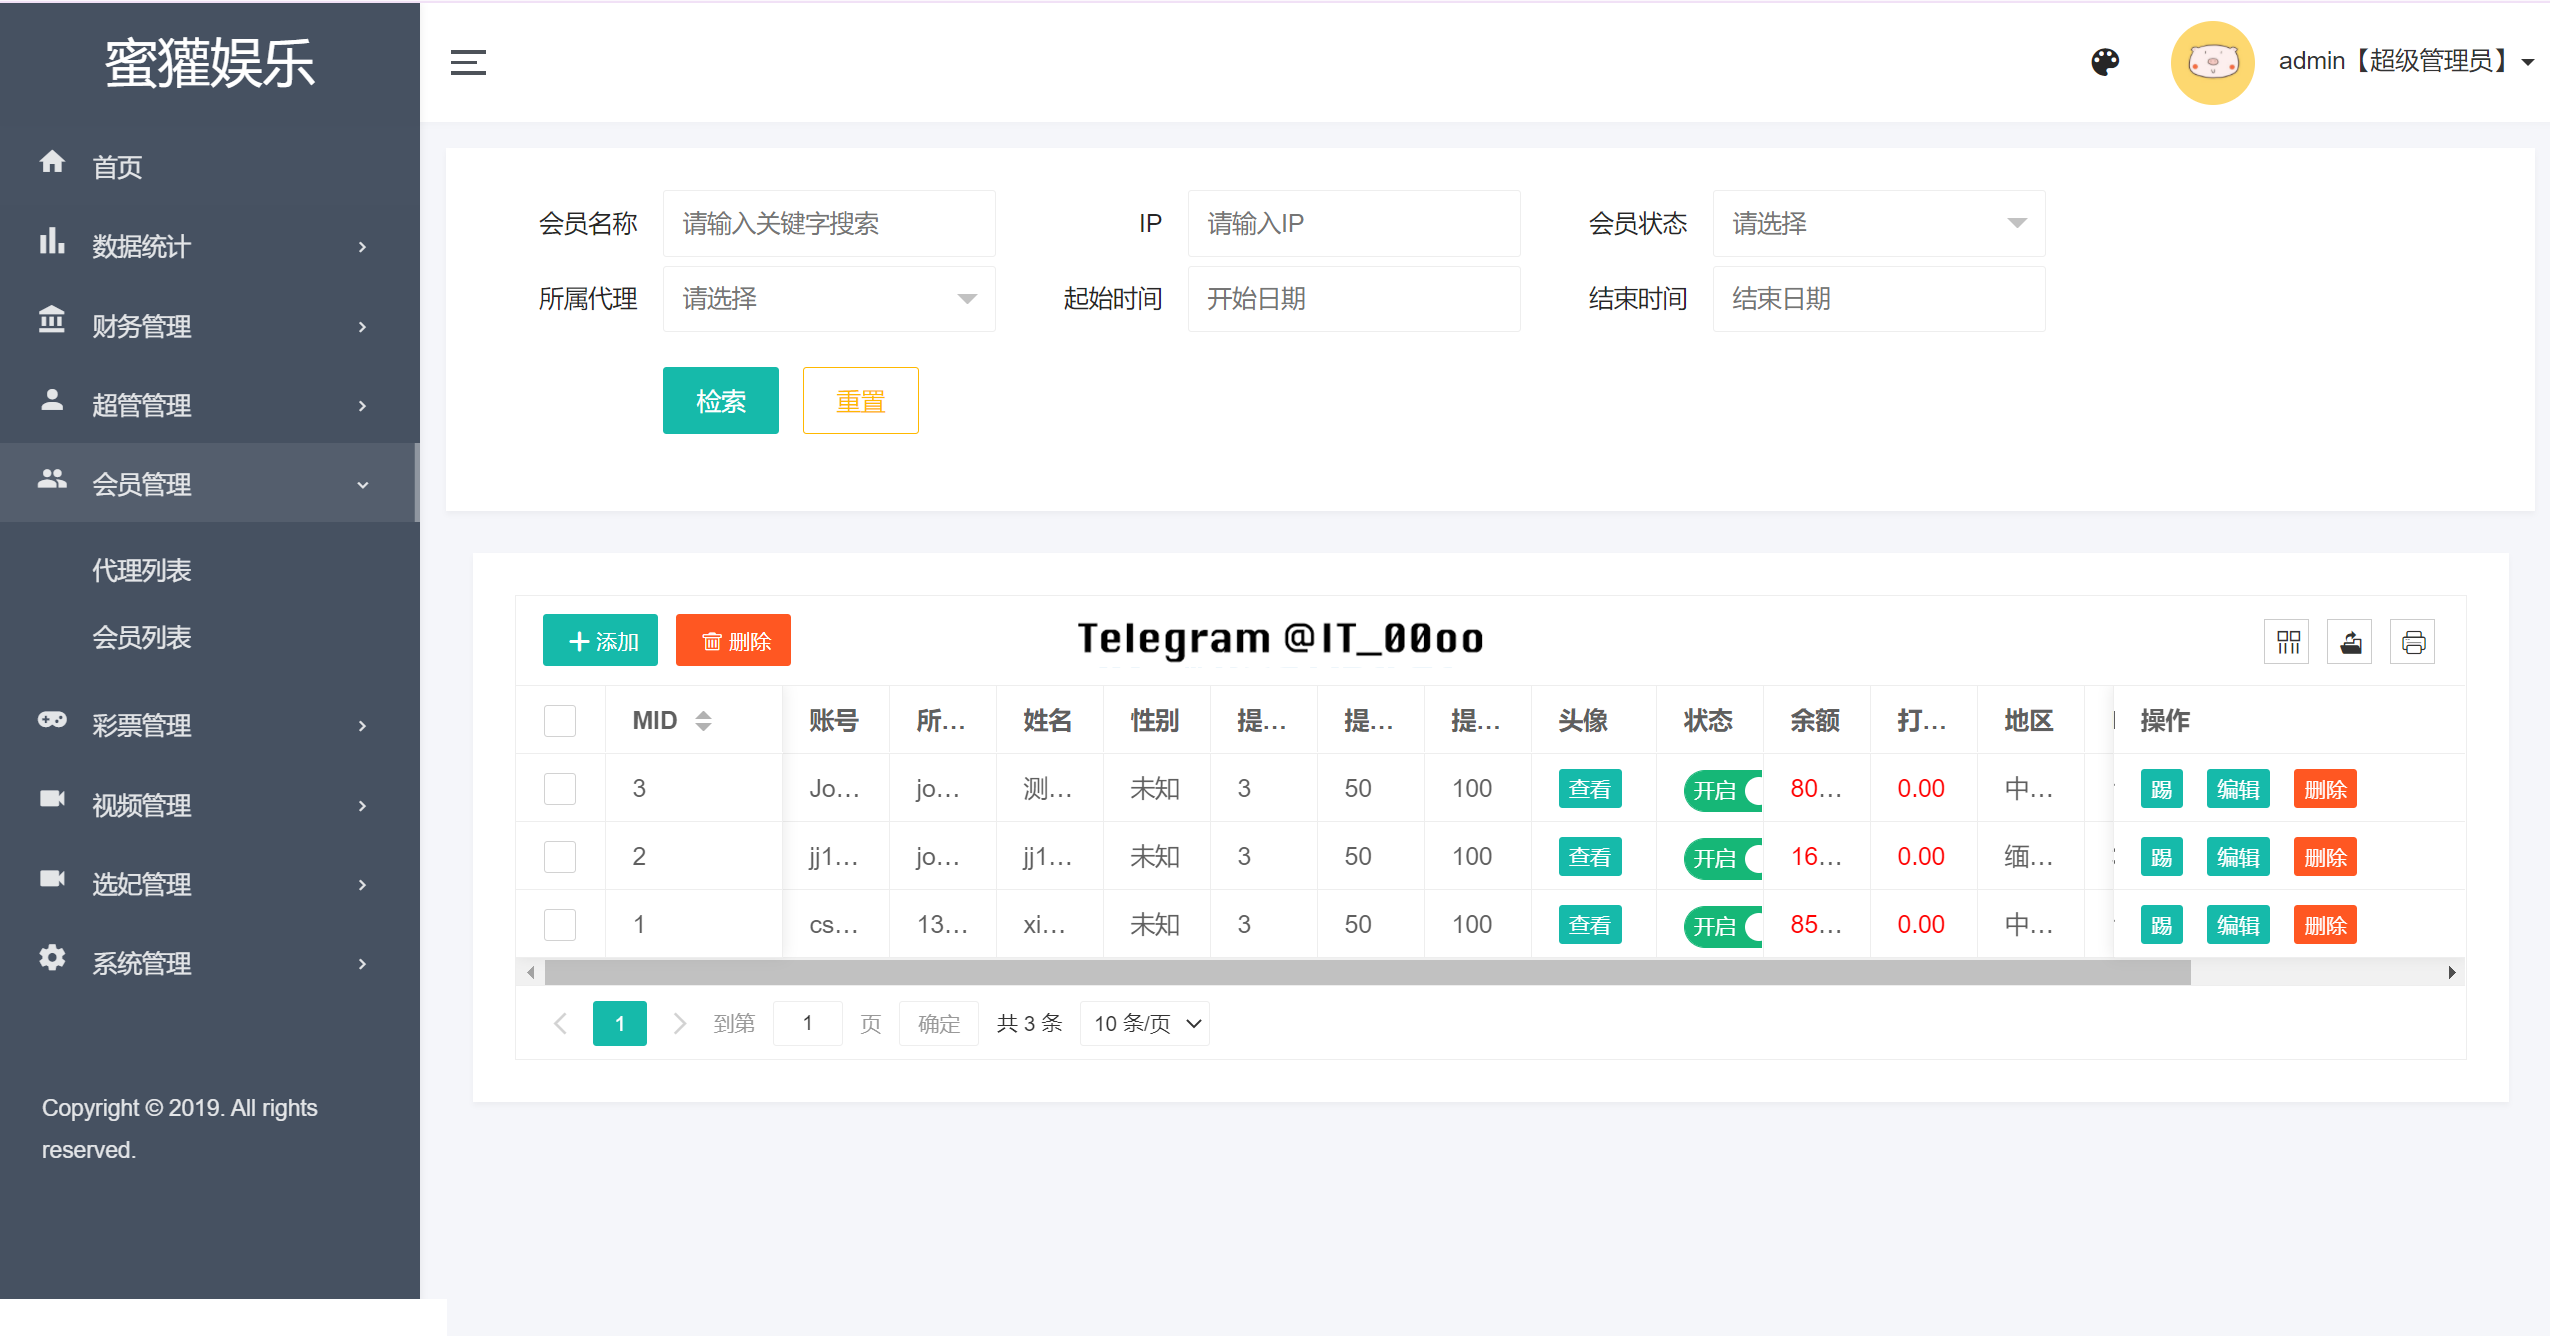The image size is (2550, 1336).
Task: Open the 结束时间 end date picker
Action: coord(1879,298)
